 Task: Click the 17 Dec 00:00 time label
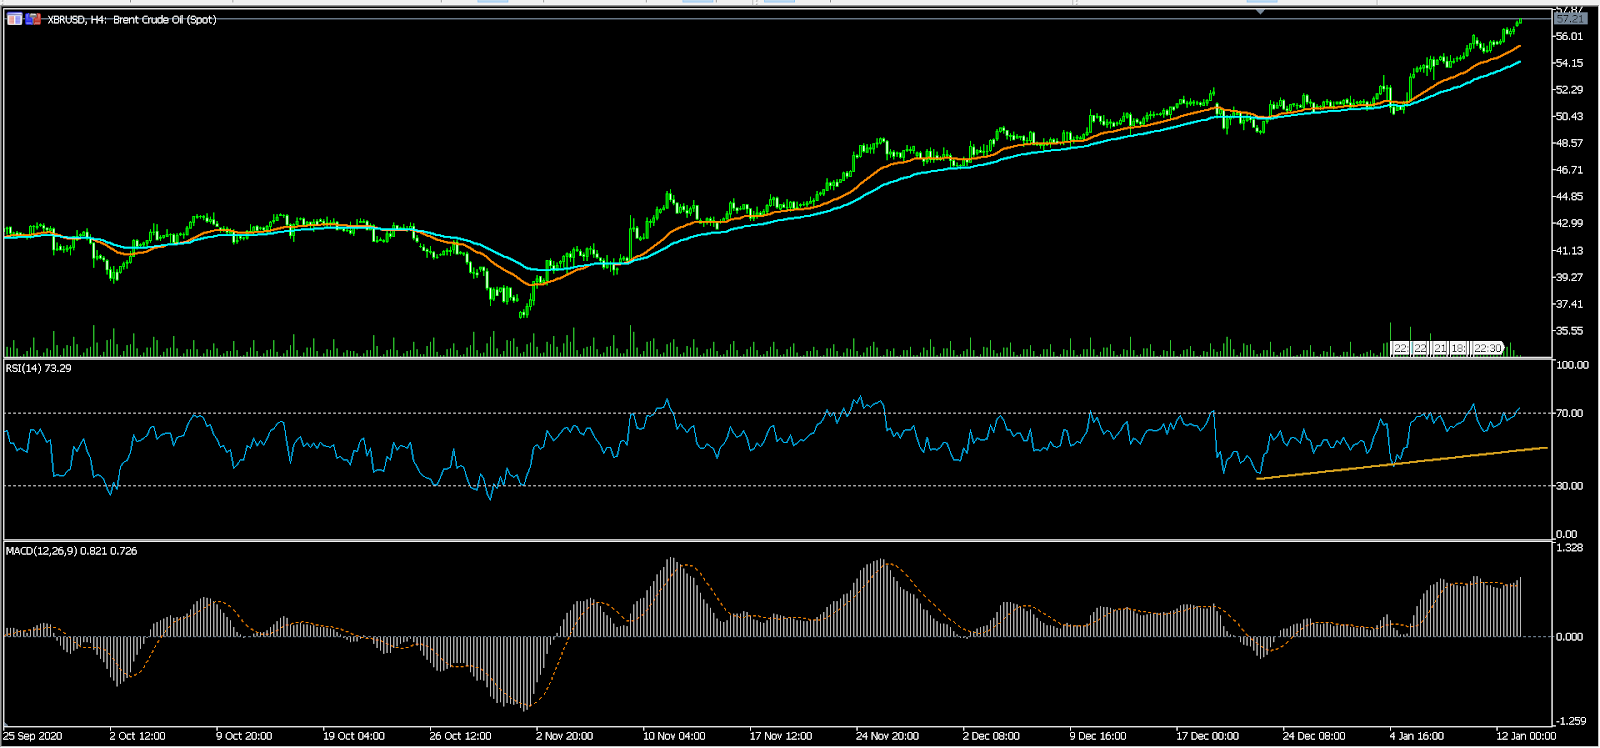pos(1208,737)
